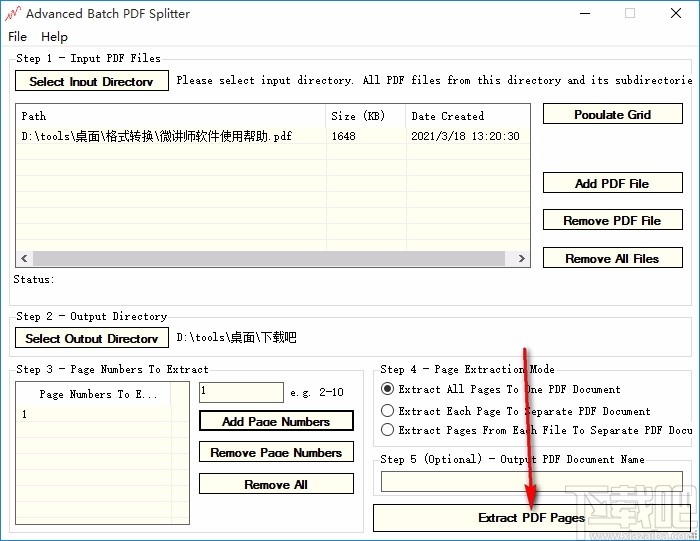
Task: Select the 微讲师软件使用帮助.pdf file row
Action: pos(273,136)
